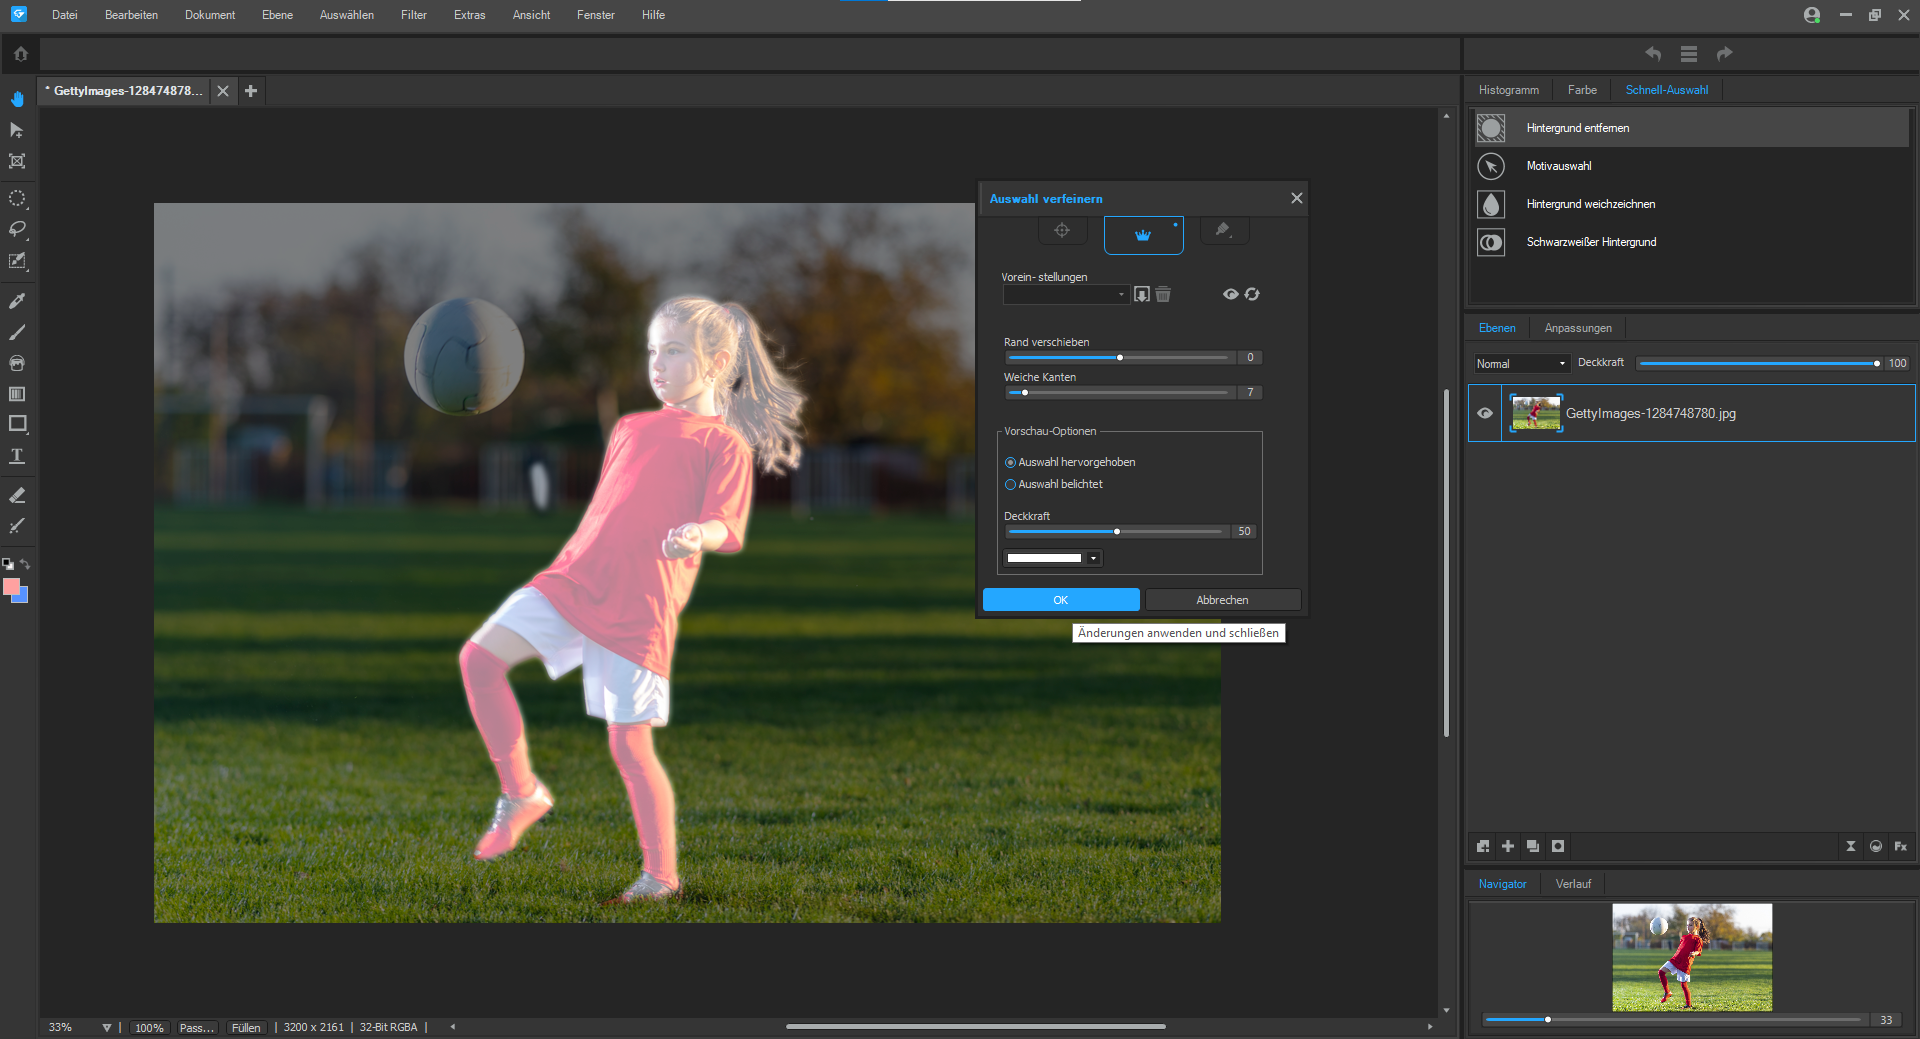The image size is (1920, 1039).
Task: Confirm changes with the OK button
Action: 1060,599
